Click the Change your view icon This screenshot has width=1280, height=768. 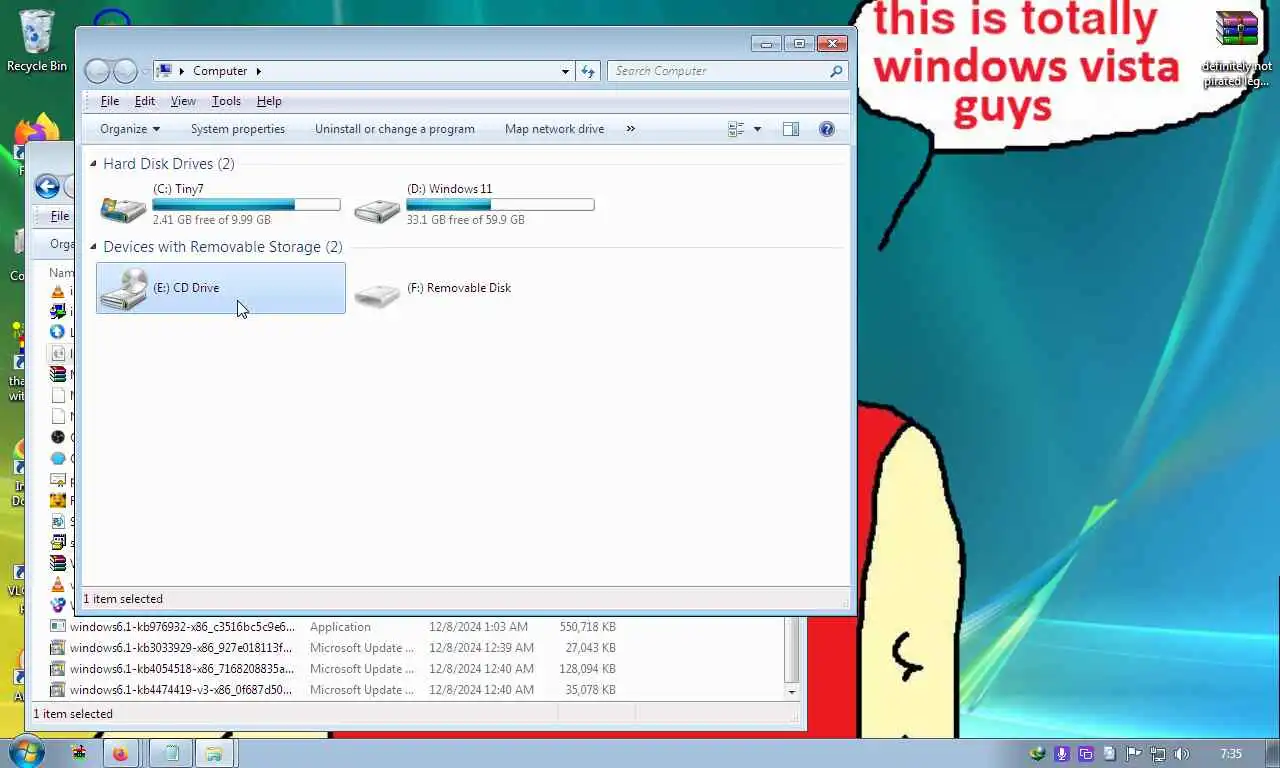[736, 129]
